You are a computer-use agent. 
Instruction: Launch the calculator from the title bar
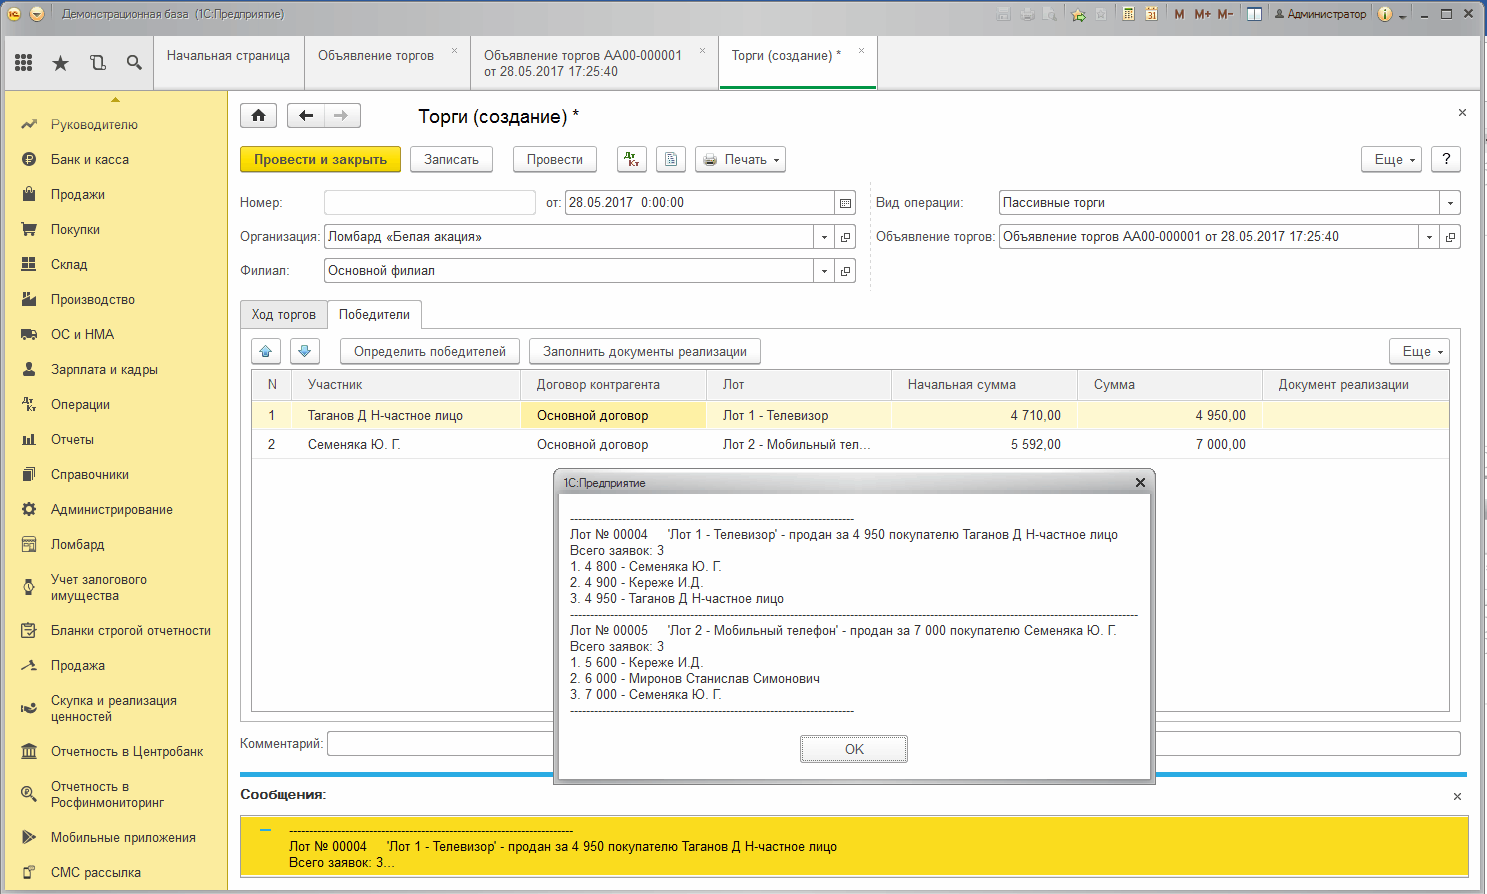(x=1128, y=14)
